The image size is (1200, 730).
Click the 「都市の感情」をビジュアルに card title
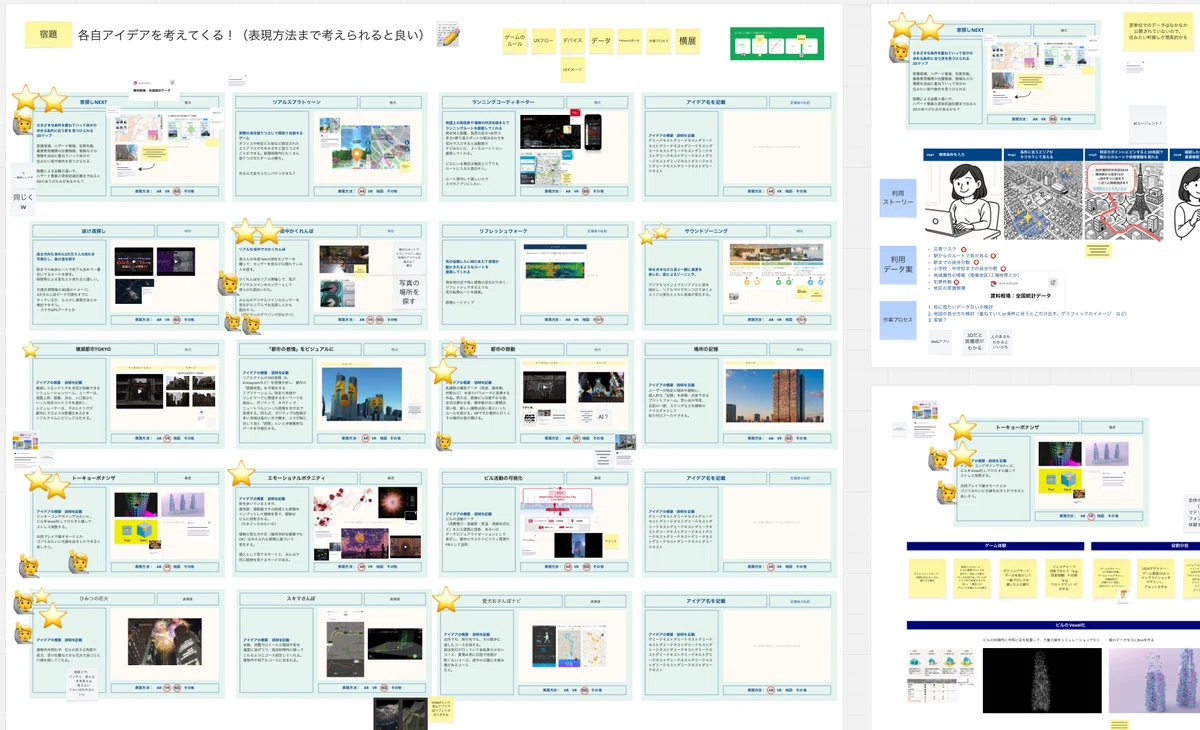pyautogui.click(x=299, y=350)
